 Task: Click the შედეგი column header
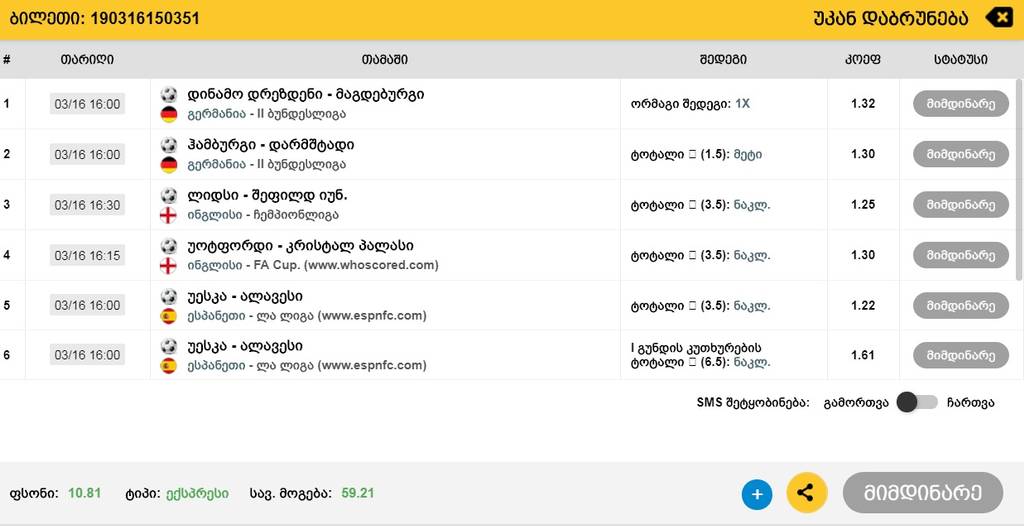[x=723, y=59]
